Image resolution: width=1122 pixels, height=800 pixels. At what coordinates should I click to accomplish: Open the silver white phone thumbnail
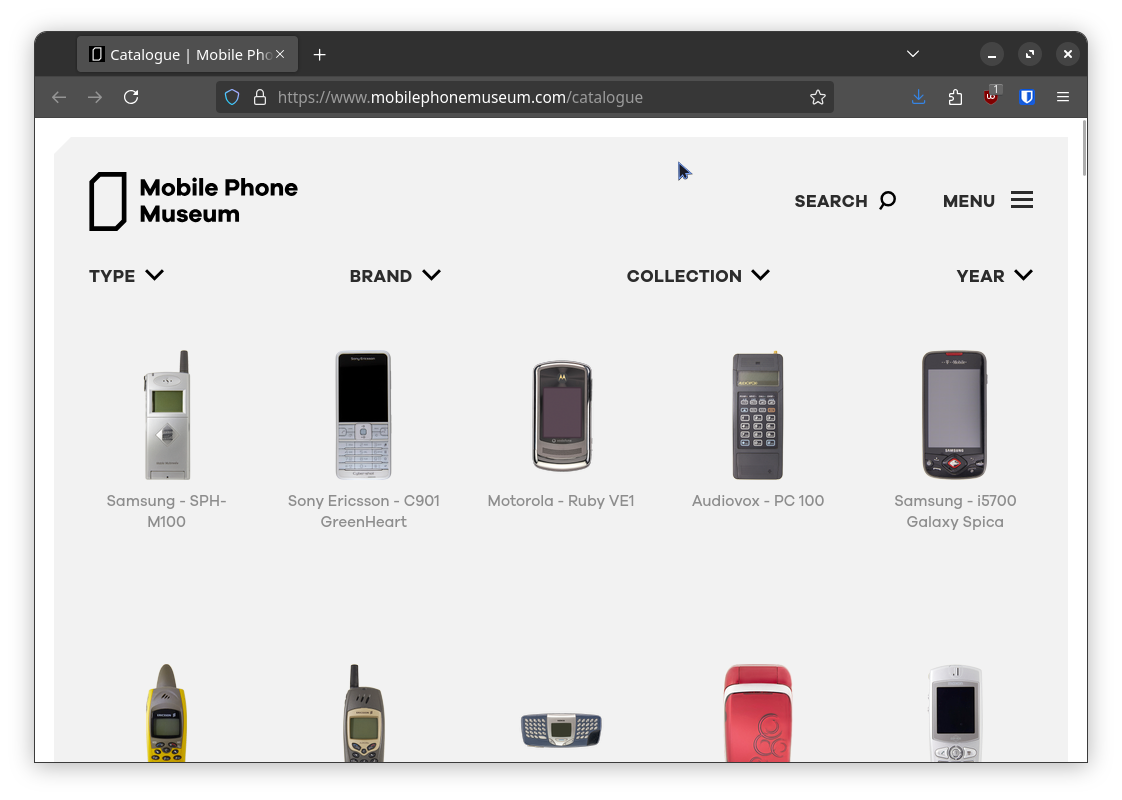[955, 713]
